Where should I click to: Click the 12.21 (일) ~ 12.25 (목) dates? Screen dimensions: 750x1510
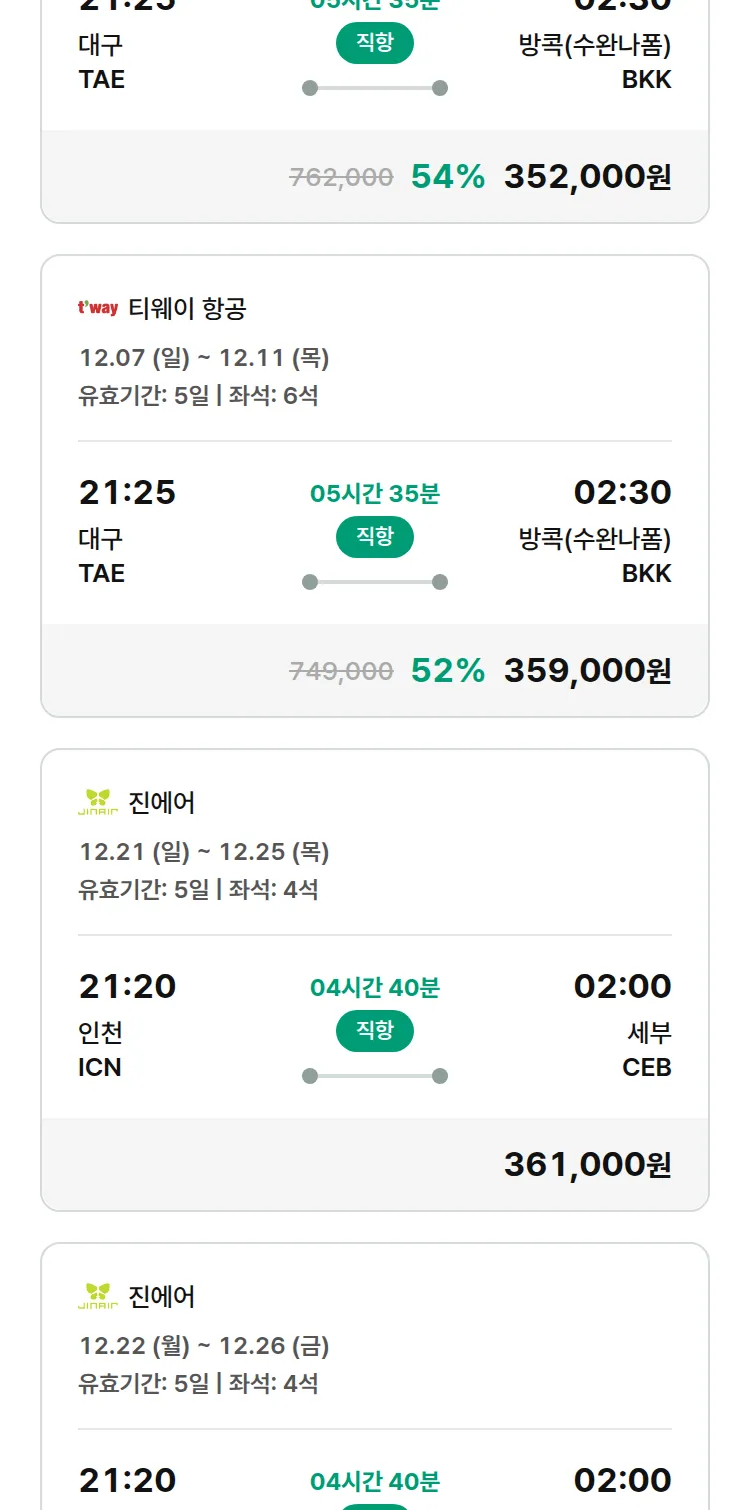(x=204, y=852)
